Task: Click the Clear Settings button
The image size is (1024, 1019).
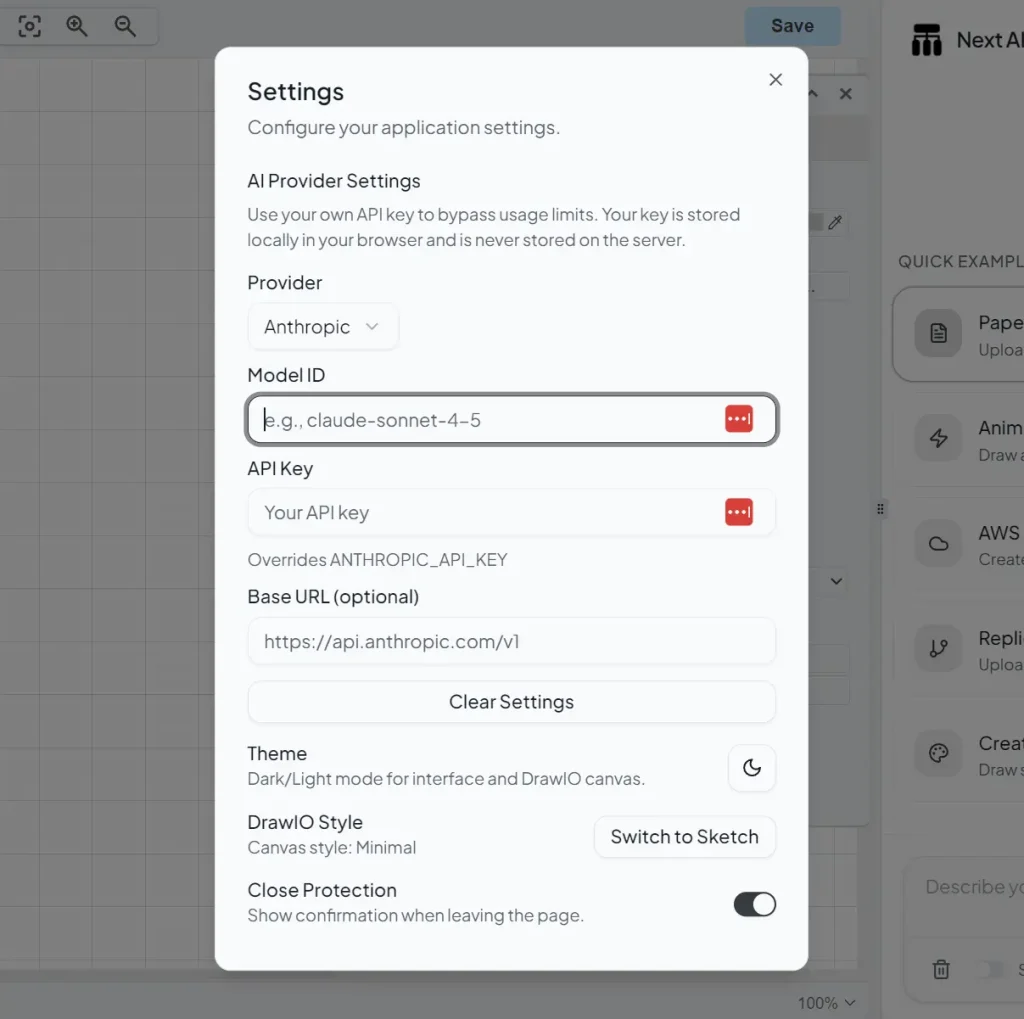Action: [x=511, y=701]
